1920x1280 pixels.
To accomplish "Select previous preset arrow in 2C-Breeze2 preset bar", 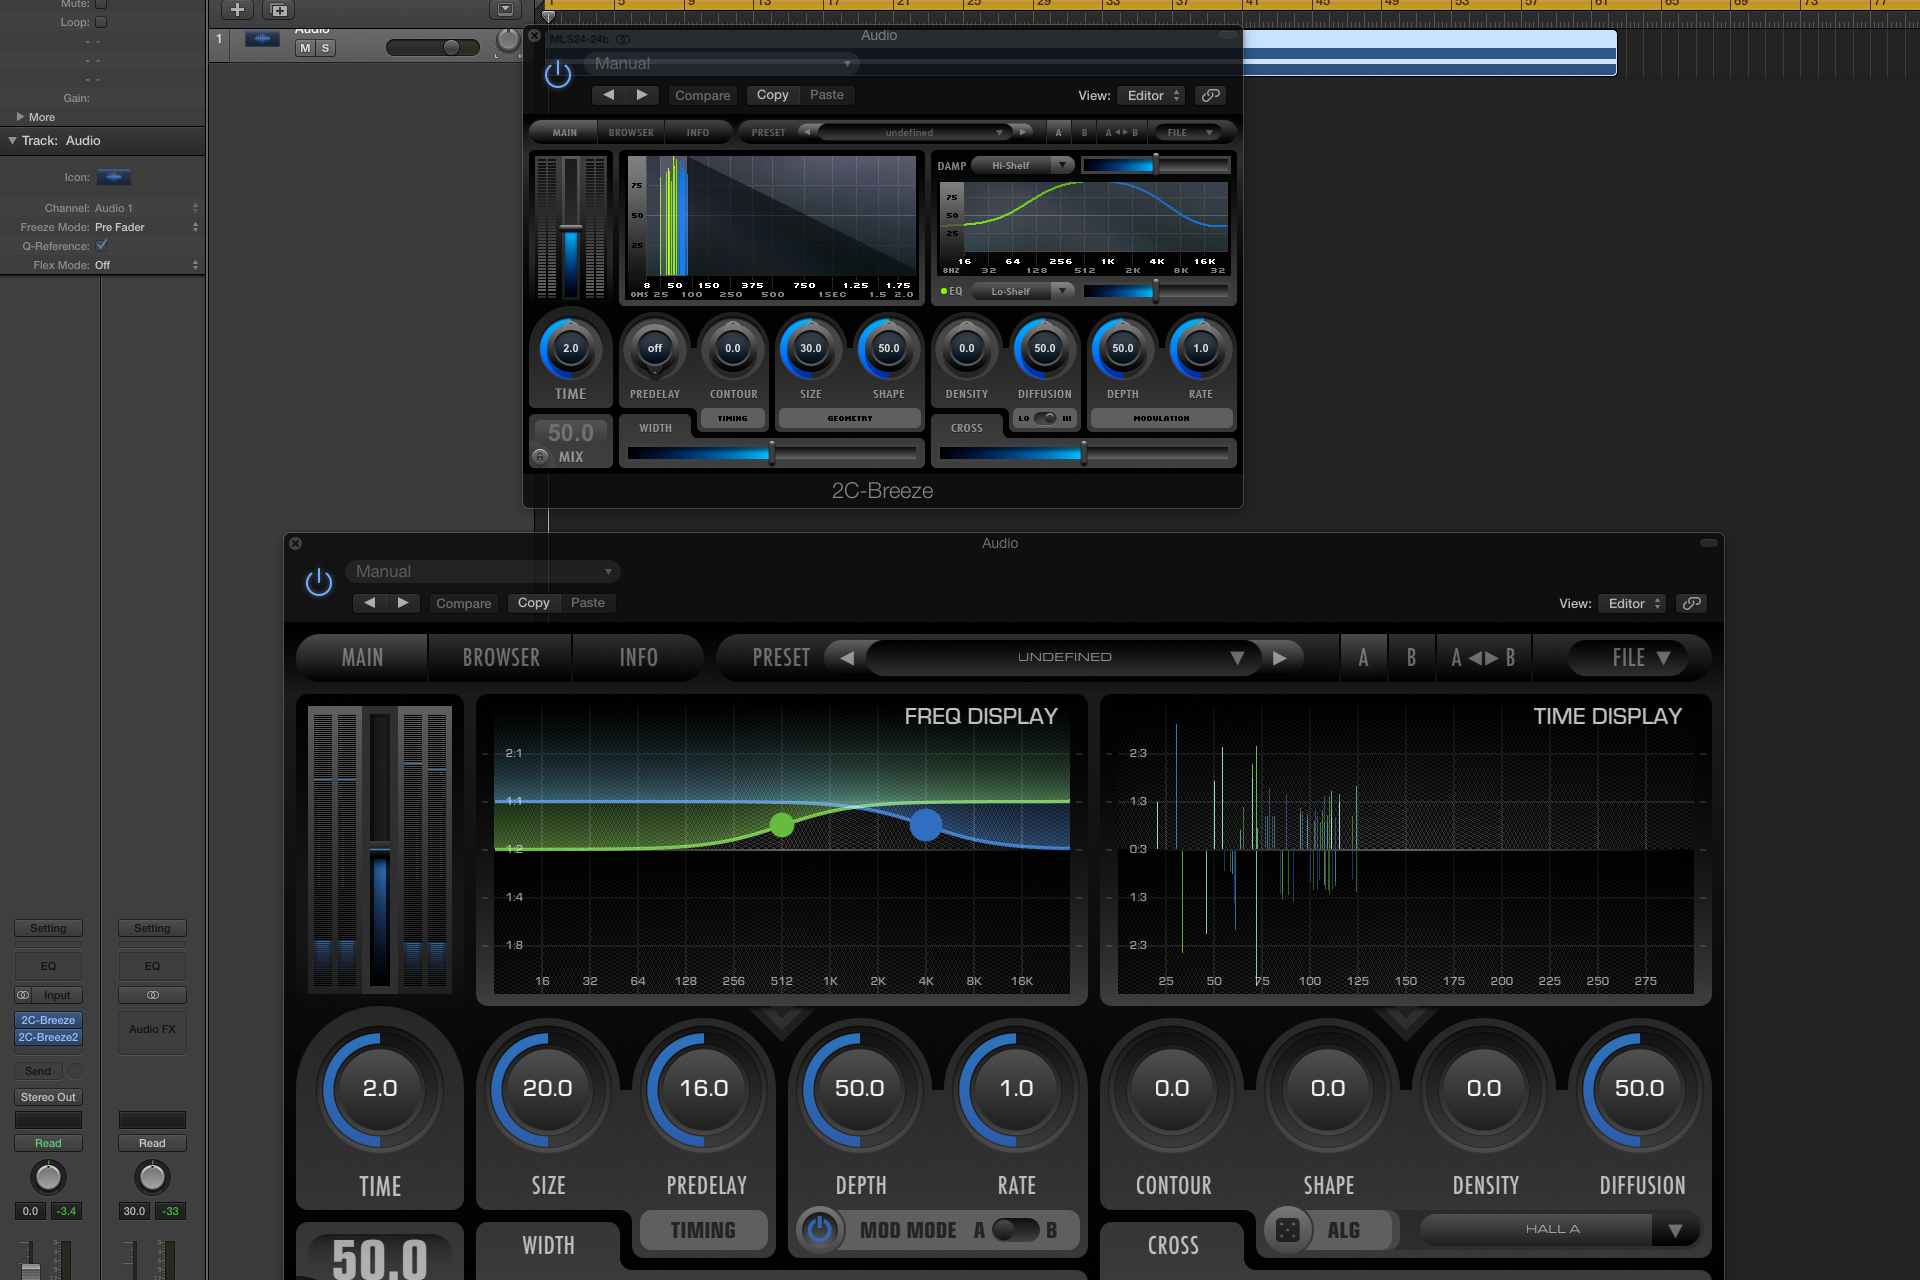I will tap(847, 658).
